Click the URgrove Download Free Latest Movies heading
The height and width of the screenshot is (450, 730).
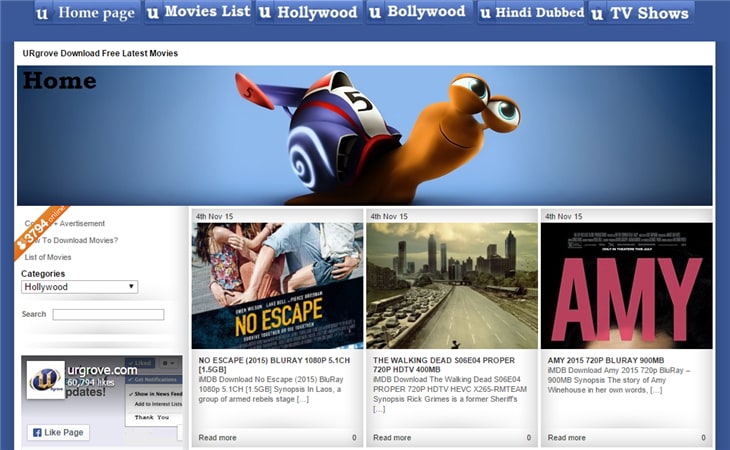100,54
